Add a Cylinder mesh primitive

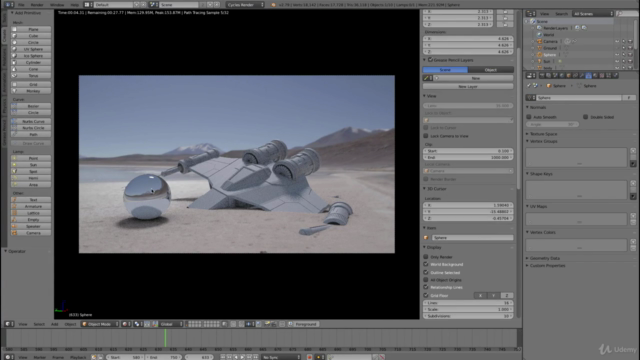click(x=31, y=62)
